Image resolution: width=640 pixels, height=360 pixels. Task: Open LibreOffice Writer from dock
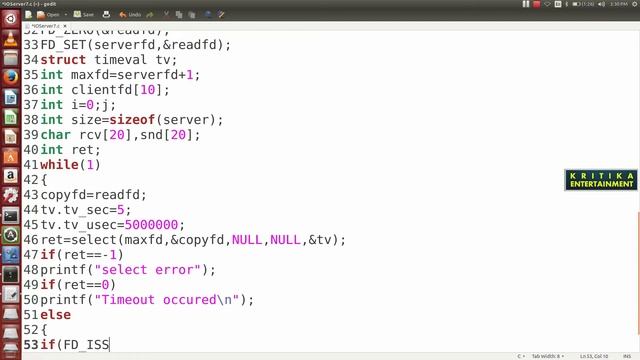11,98
